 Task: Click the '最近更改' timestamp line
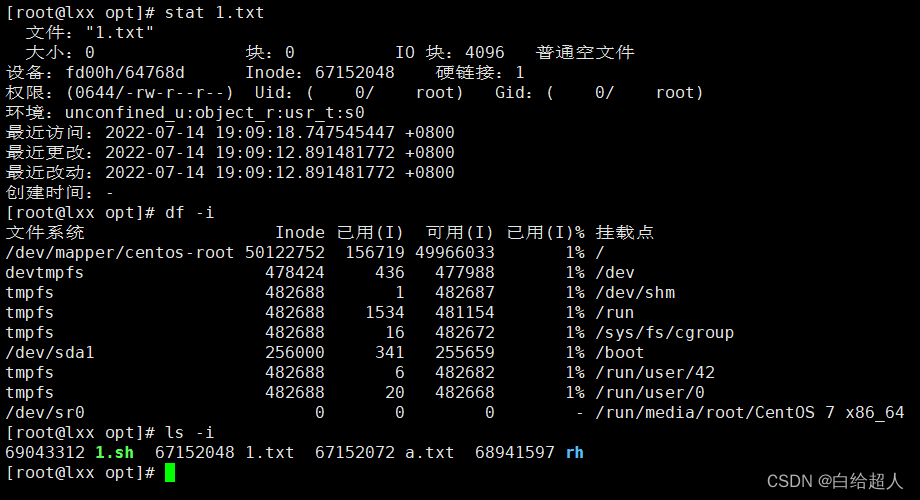pos(230,152)
